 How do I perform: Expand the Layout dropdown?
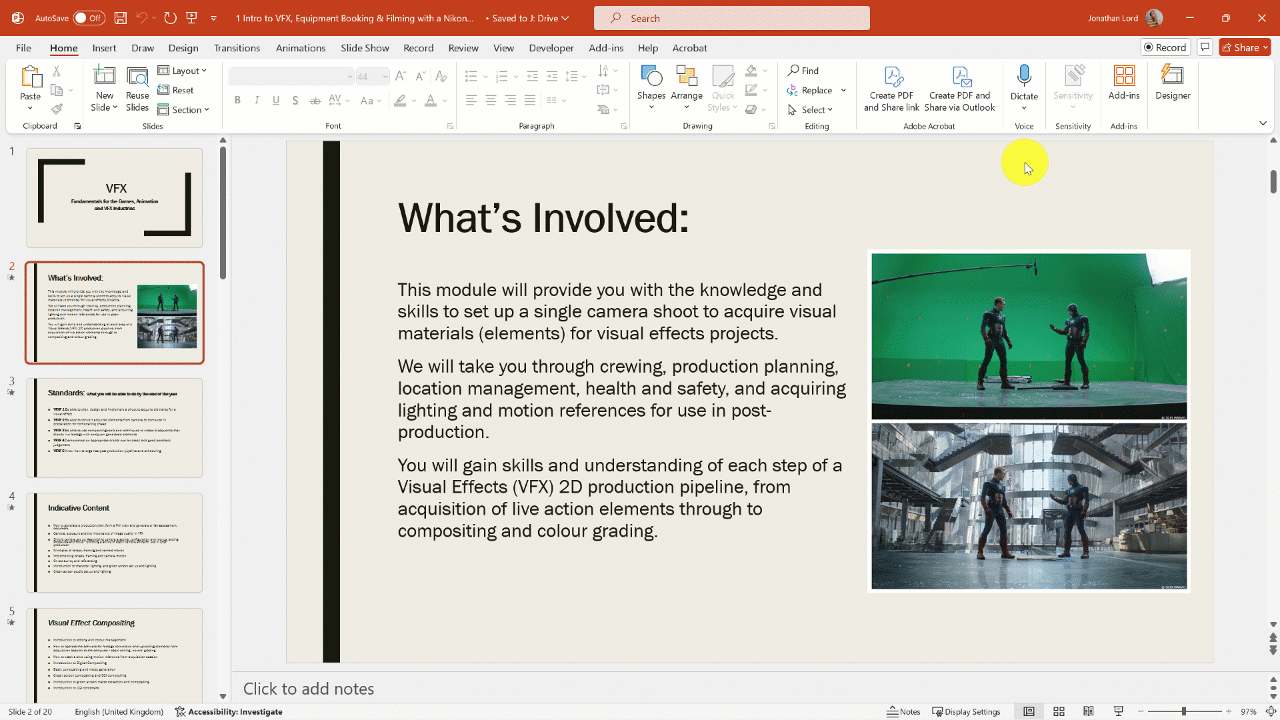183,71
